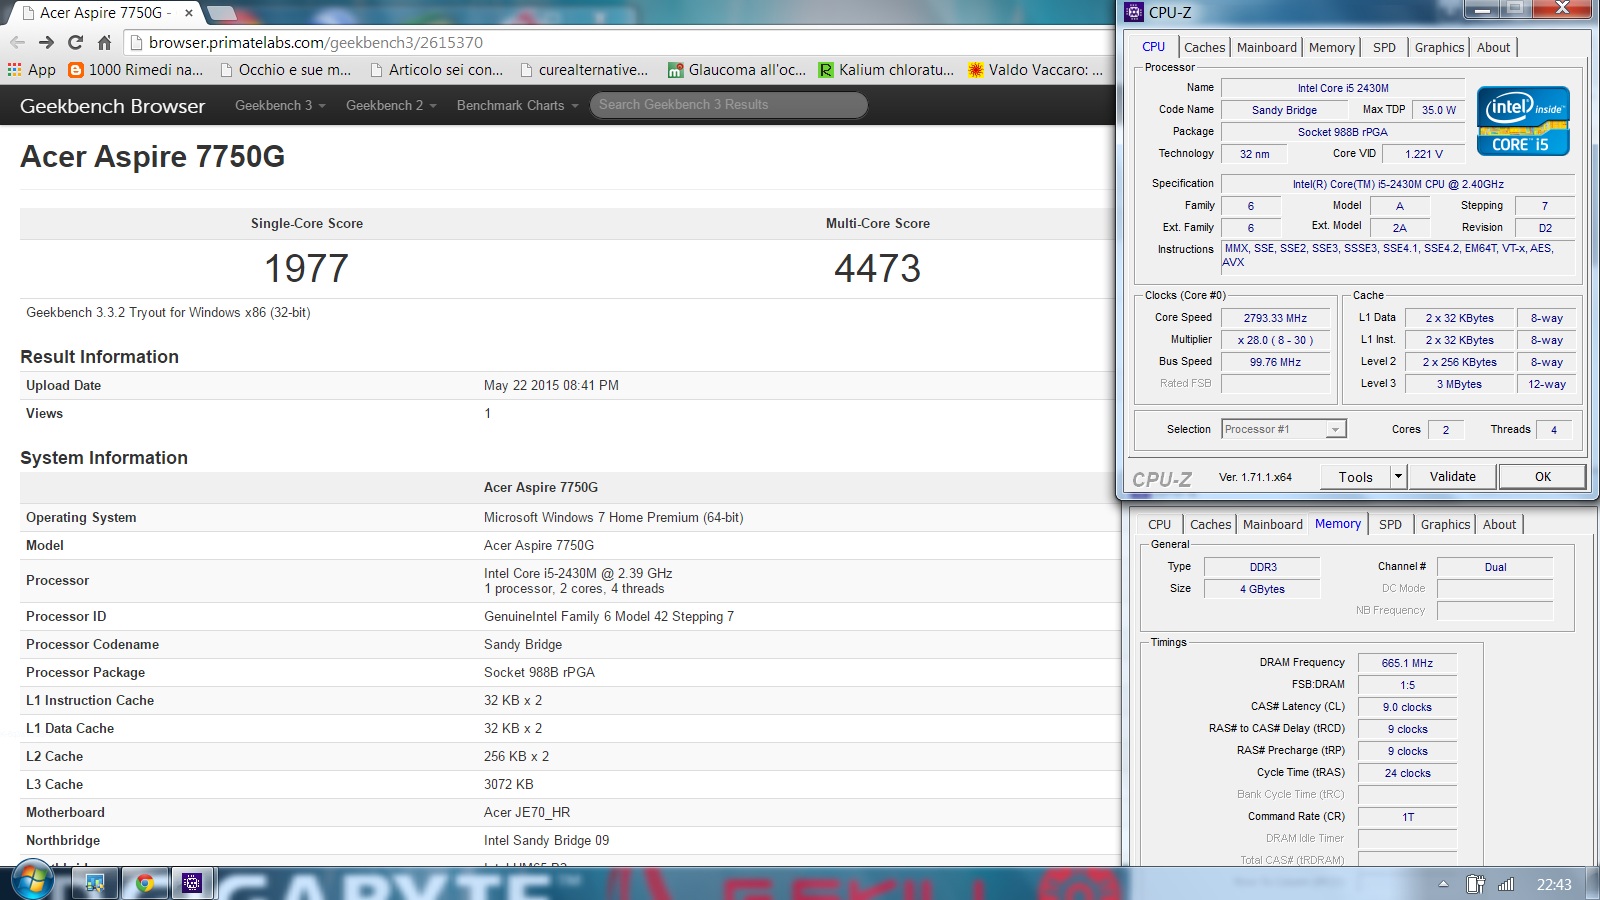Click the L3 Cache value 3072 KB

509,784
